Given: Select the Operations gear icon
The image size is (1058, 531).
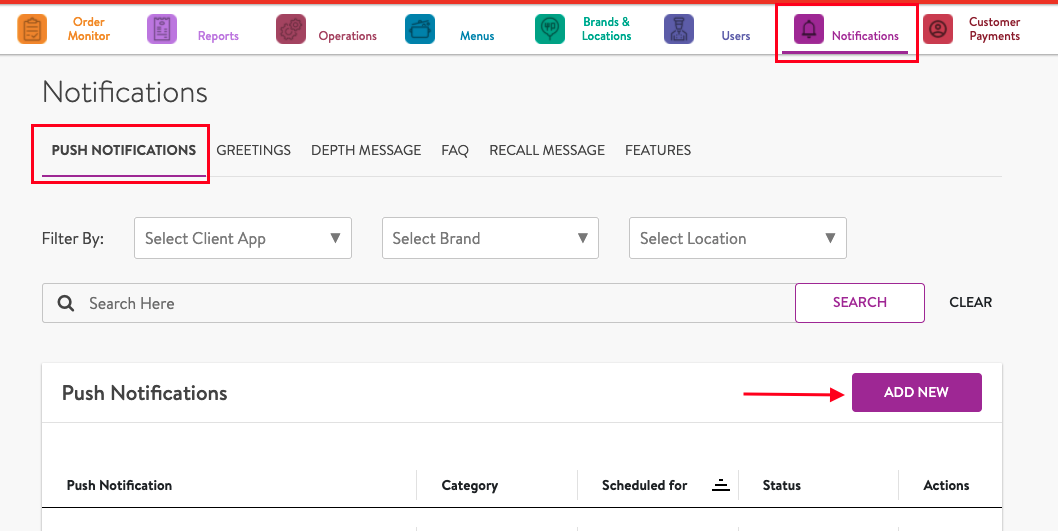Looking at the screenshot, I should [x=291, y=30].
